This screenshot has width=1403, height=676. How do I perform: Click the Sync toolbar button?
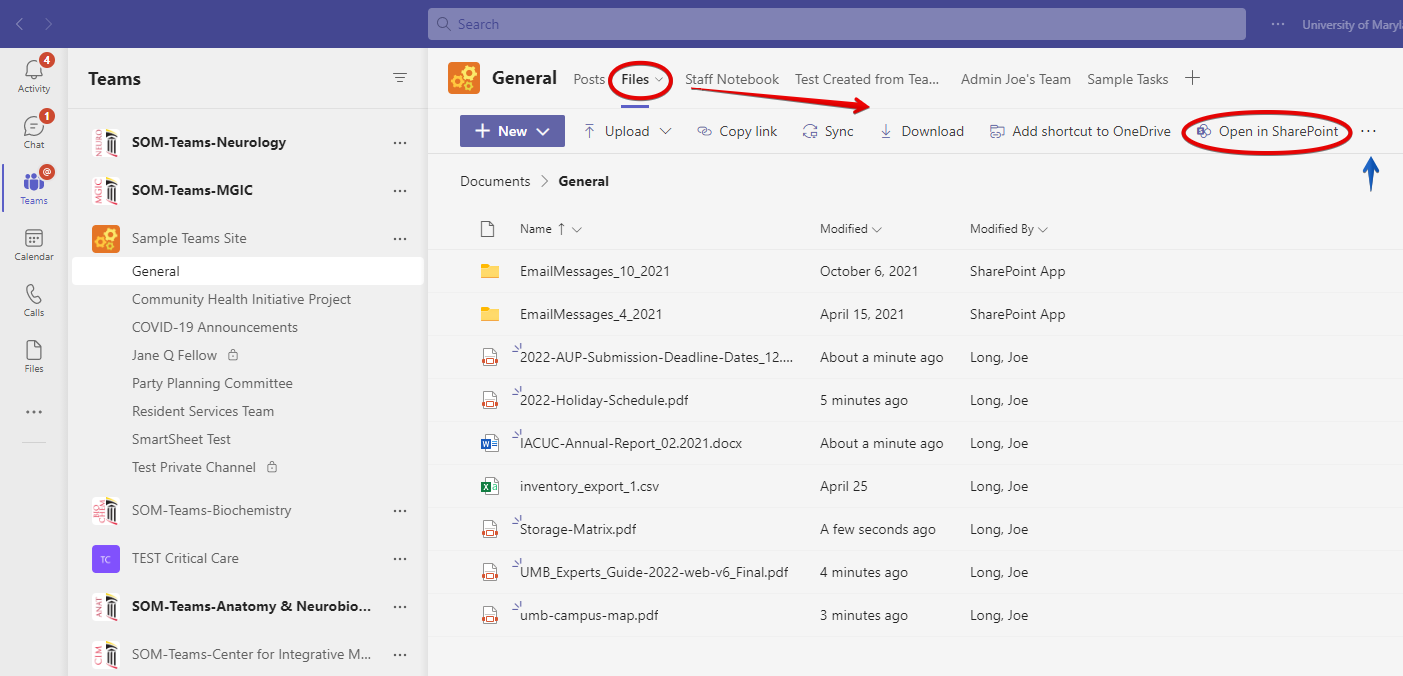point(828,131)
